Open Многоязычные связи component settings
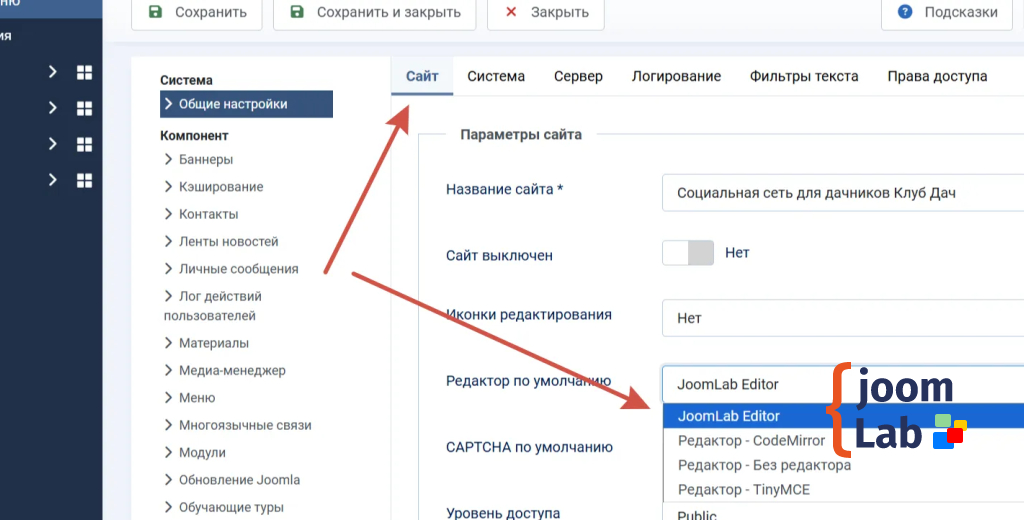This screenshot has width=1024, height=520. 245,425
